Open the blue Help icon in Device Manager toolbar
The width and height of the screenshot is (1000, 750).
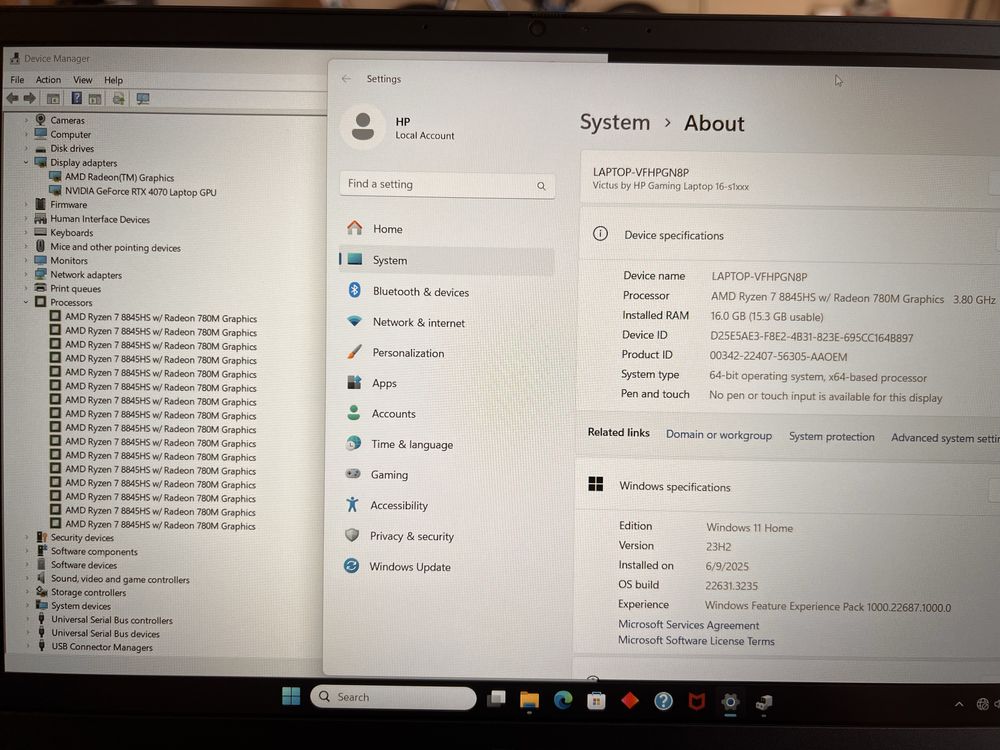pyautogui.click(x=77, y=98)
